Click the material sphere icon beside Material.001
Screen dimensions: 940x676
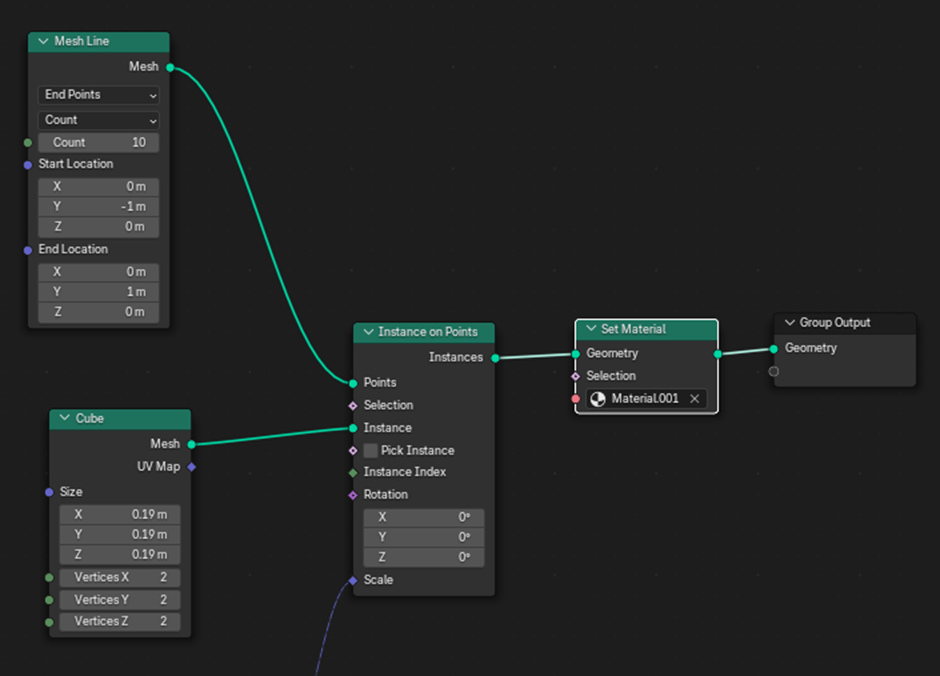click(x=598, y=398)
